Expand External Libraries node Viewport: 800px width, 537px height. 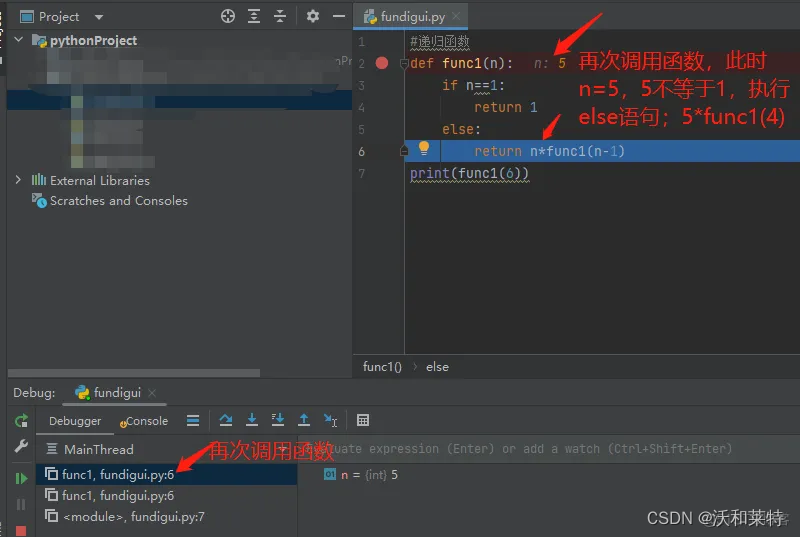tap(18, 180)
